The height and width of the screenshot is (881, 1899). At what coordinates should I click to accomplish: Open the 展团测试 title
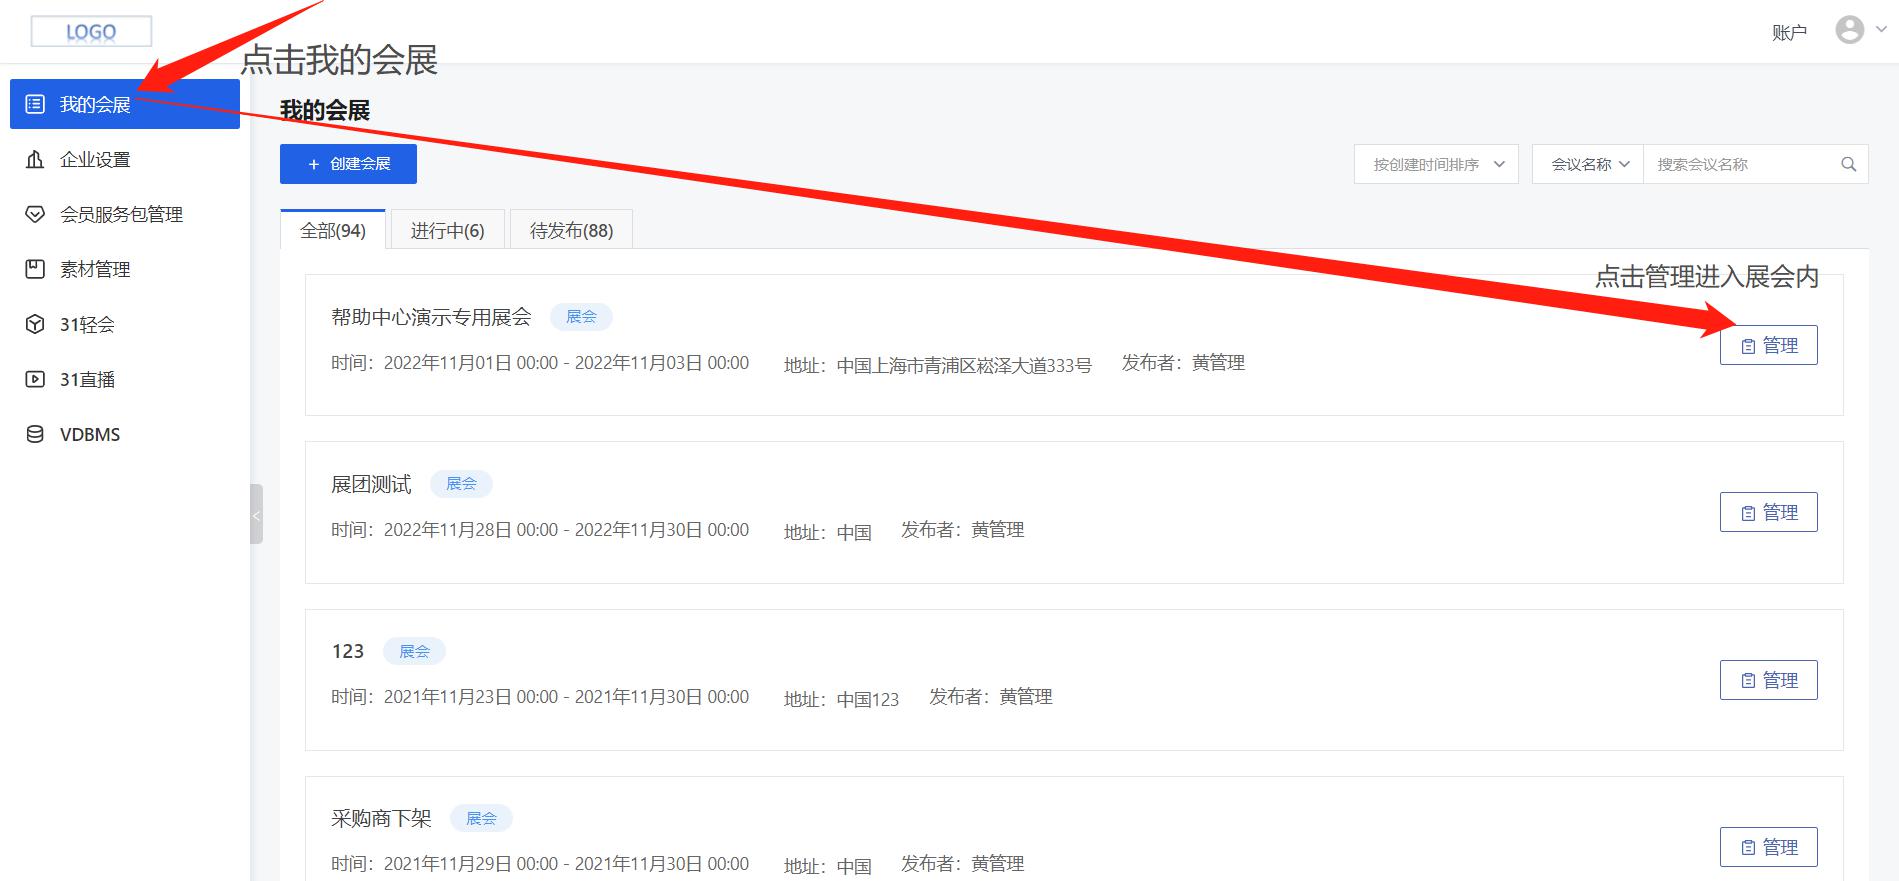click(x=371, y=484)
